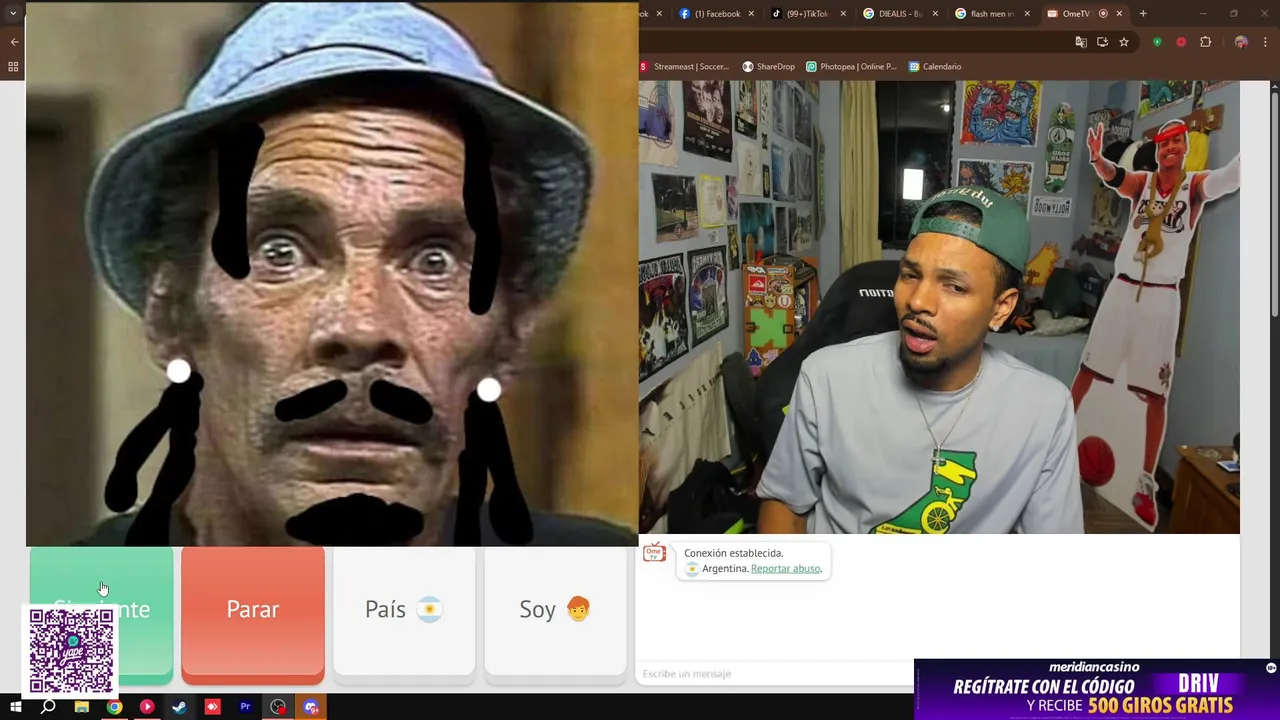Image resolution: width=1280 pixels, height=720 pixels.
Task: Open the red play-button app in taskbar
Action: click(x=147, y=707)
